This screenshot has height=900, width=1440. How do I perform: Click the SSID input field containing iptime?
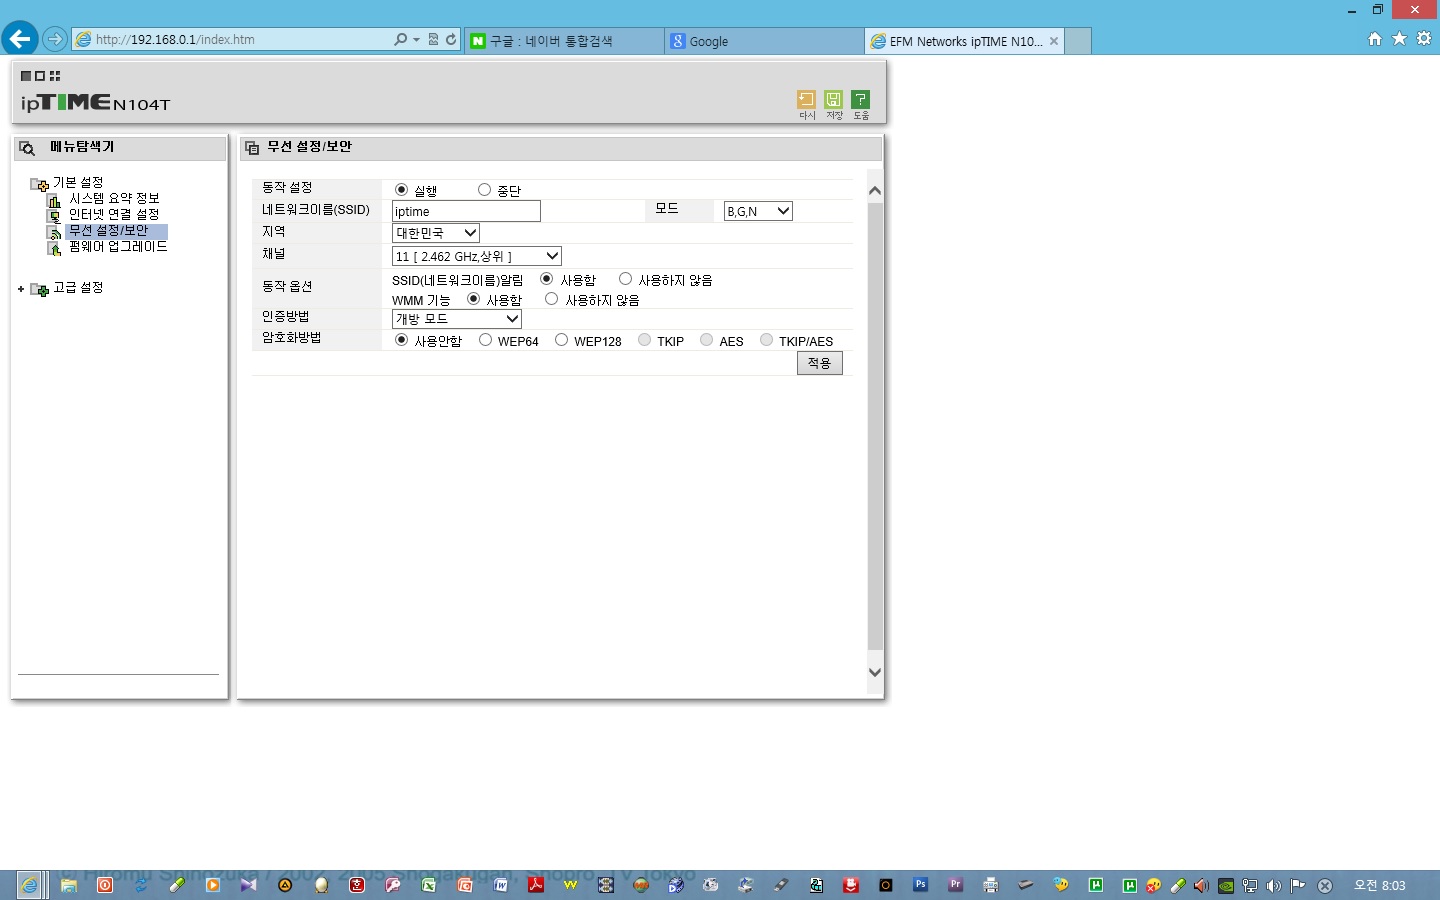pyautogui.click(x=466, y=211)
